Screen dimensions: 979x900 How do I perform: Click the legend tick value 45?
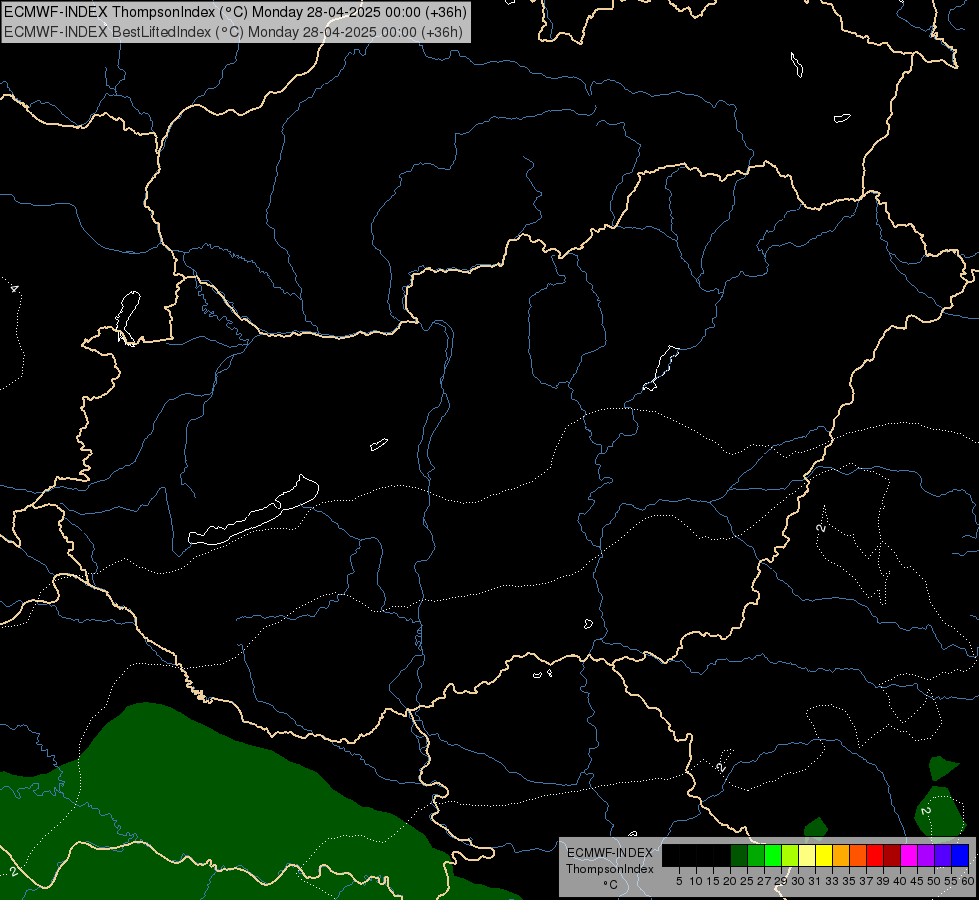(917, 881)
